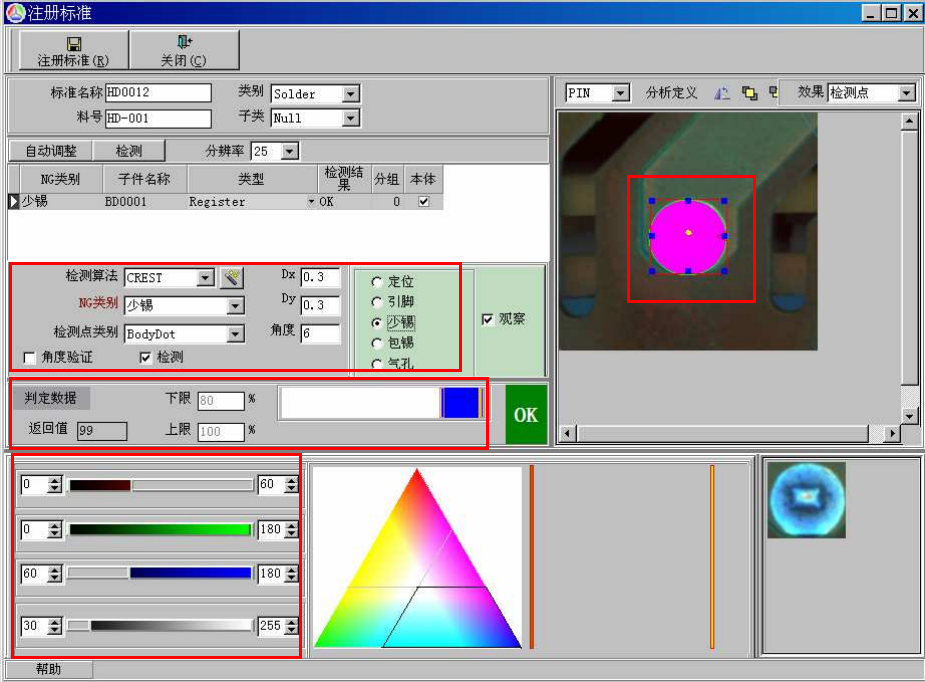Open the magic wand tool beside CREST

(231, 277)
